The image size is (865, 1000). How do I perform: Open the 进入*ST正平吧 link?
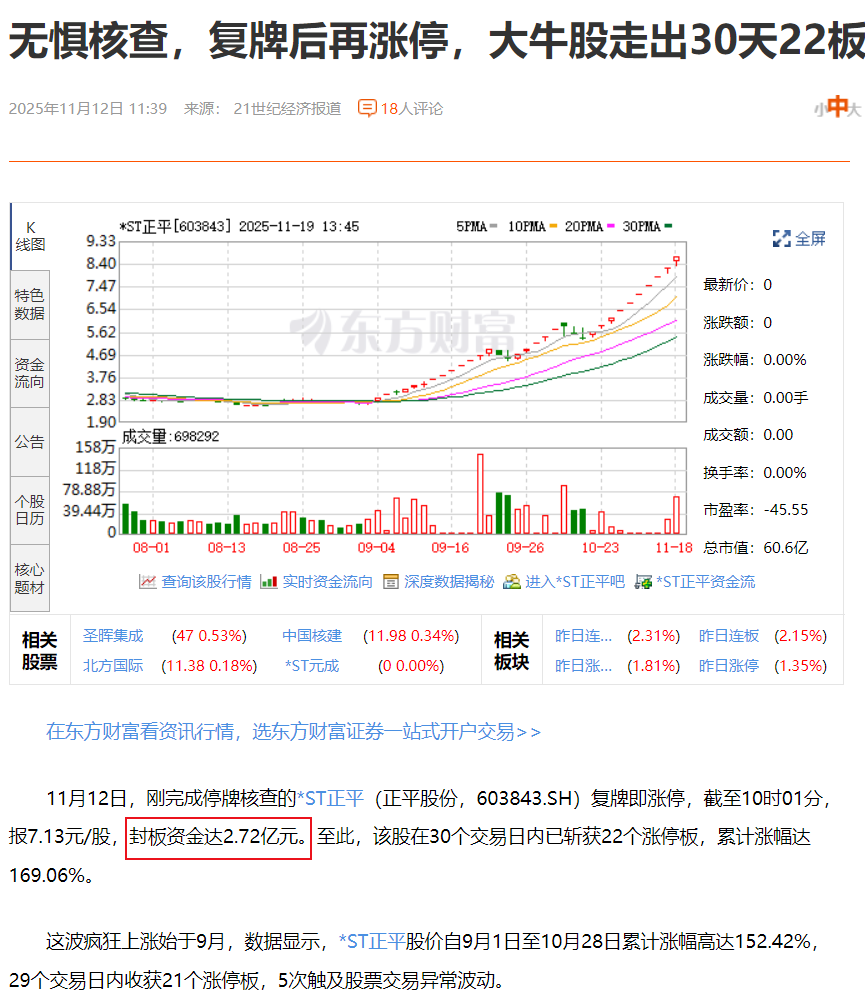coord(575,582)
